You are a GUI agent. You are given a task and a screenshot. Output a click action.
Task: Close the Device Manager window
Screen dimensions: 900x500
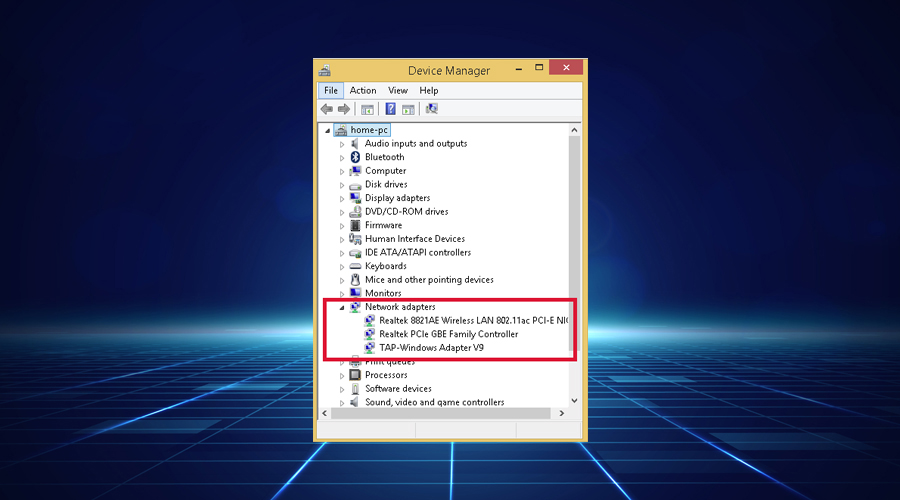[x=566, y=67]
